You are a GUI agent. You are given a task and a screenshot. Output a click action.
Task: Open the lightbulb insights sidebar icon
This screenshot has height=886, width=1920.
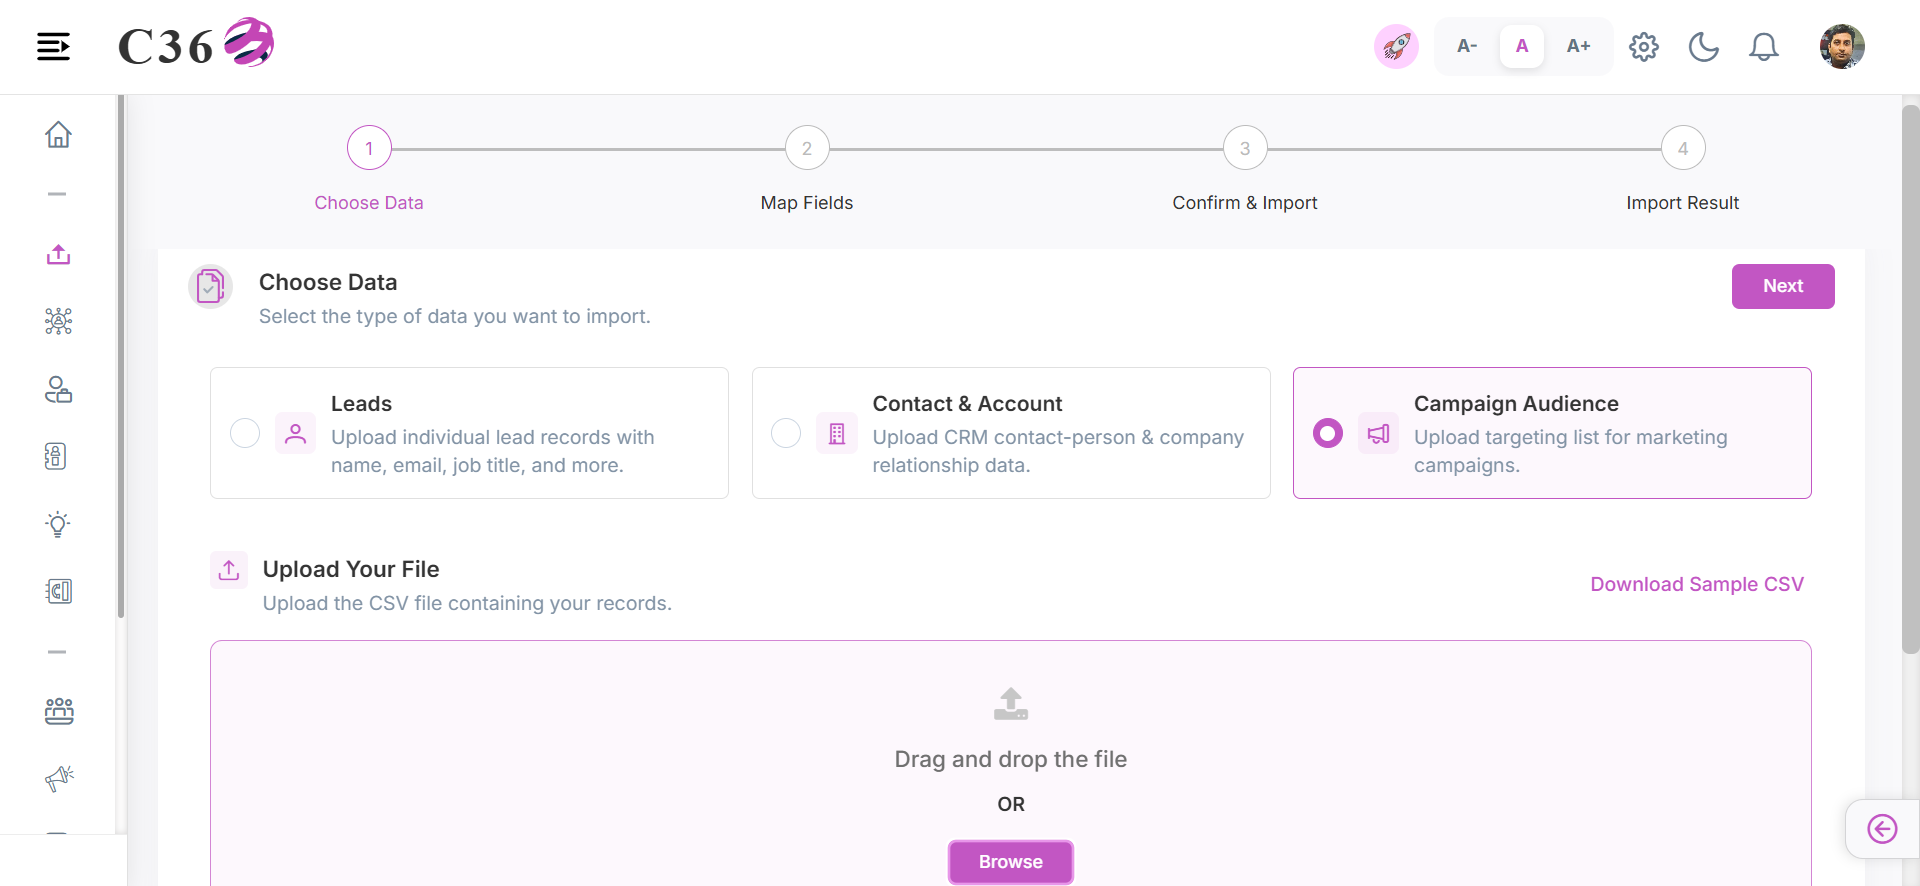pos(58,524)
